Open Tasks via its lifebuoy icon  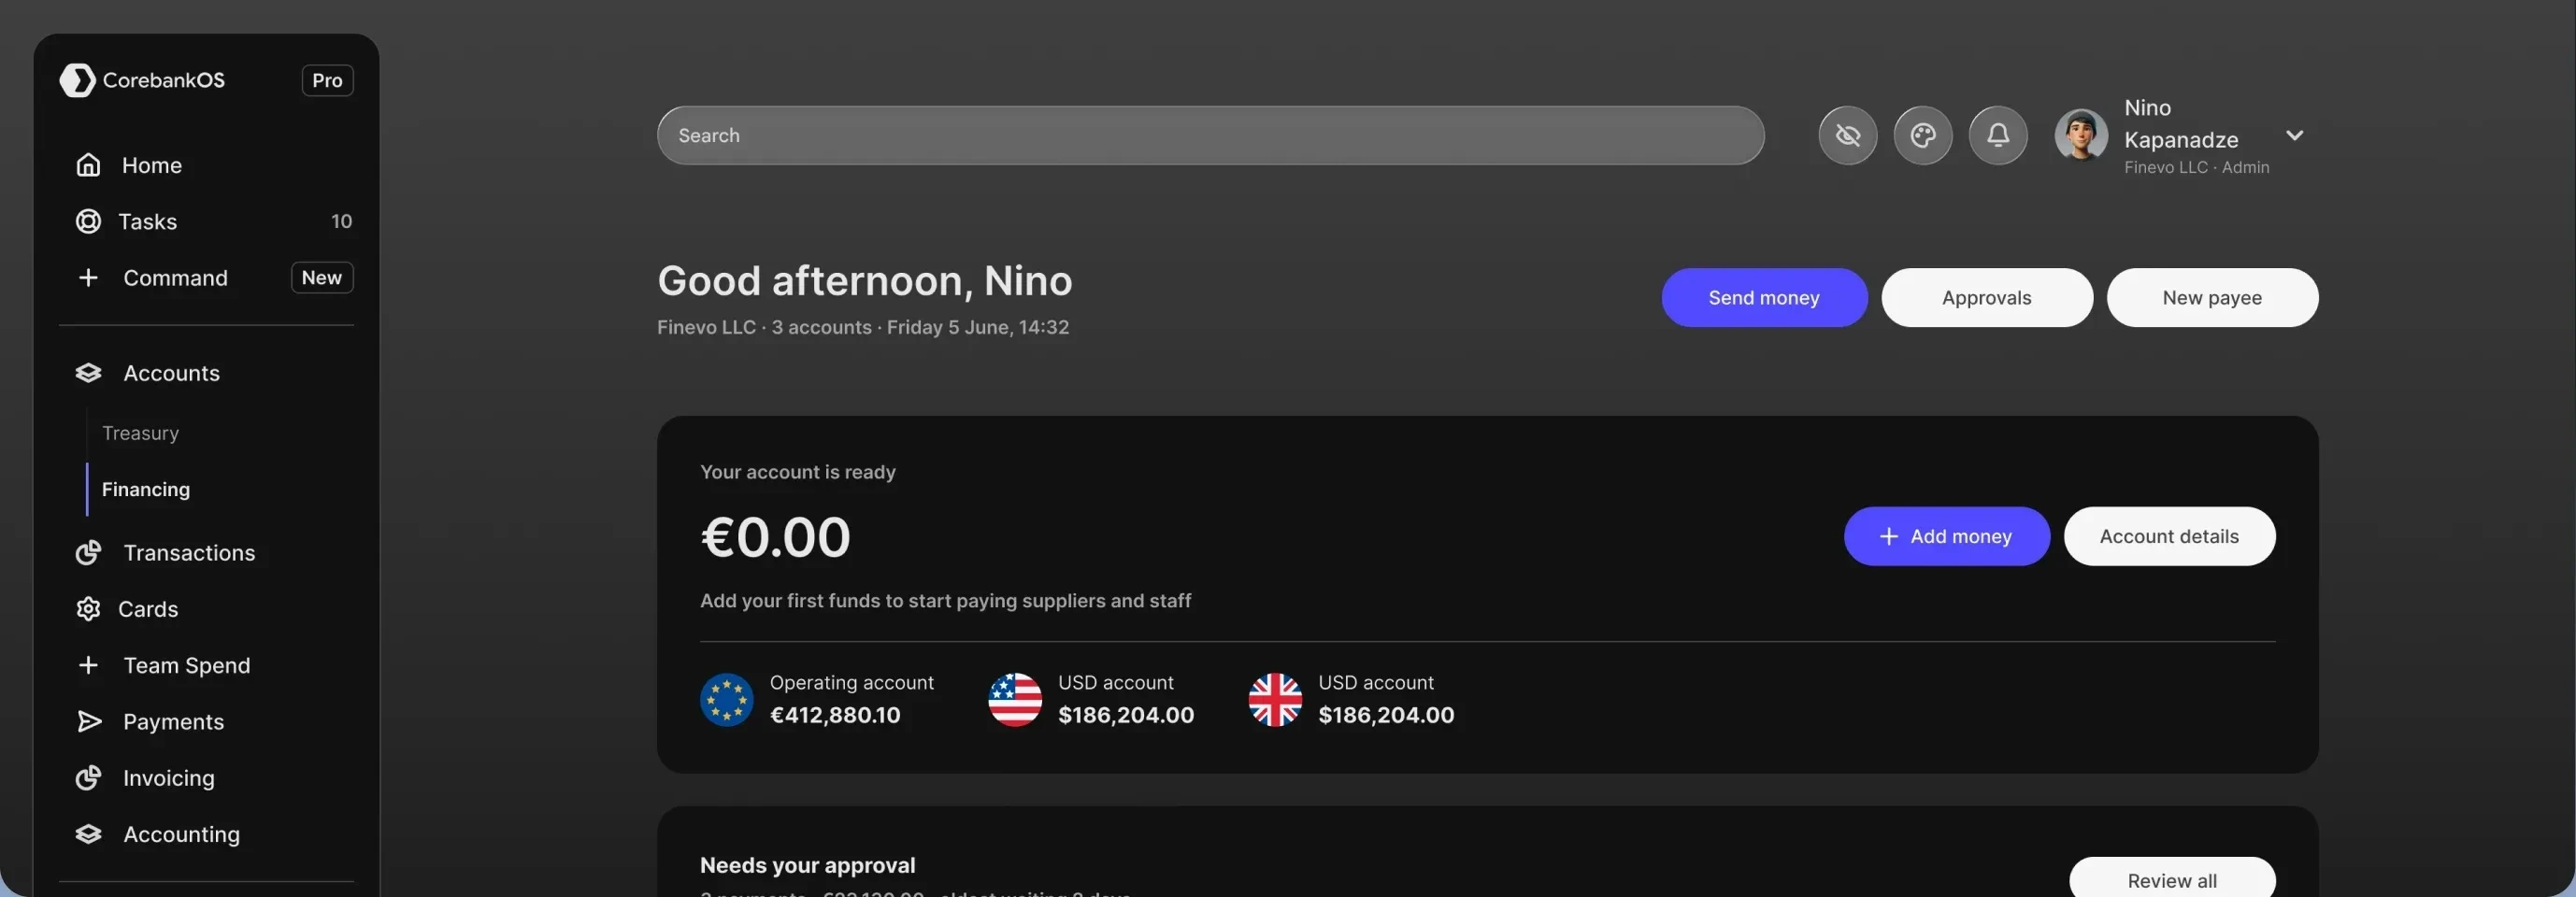(88, 221)
